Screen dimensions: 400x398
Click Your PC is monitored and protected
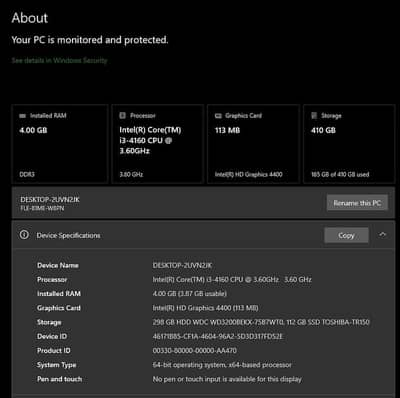[90, 40]
